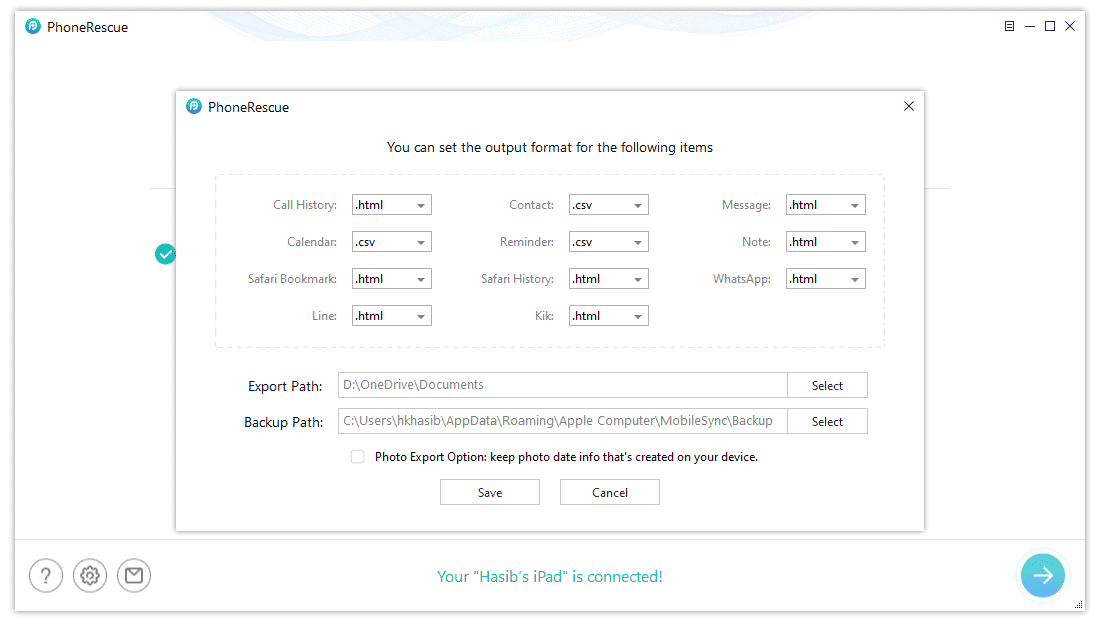Expand the Call History format dropdown

(x=391, y=205)
